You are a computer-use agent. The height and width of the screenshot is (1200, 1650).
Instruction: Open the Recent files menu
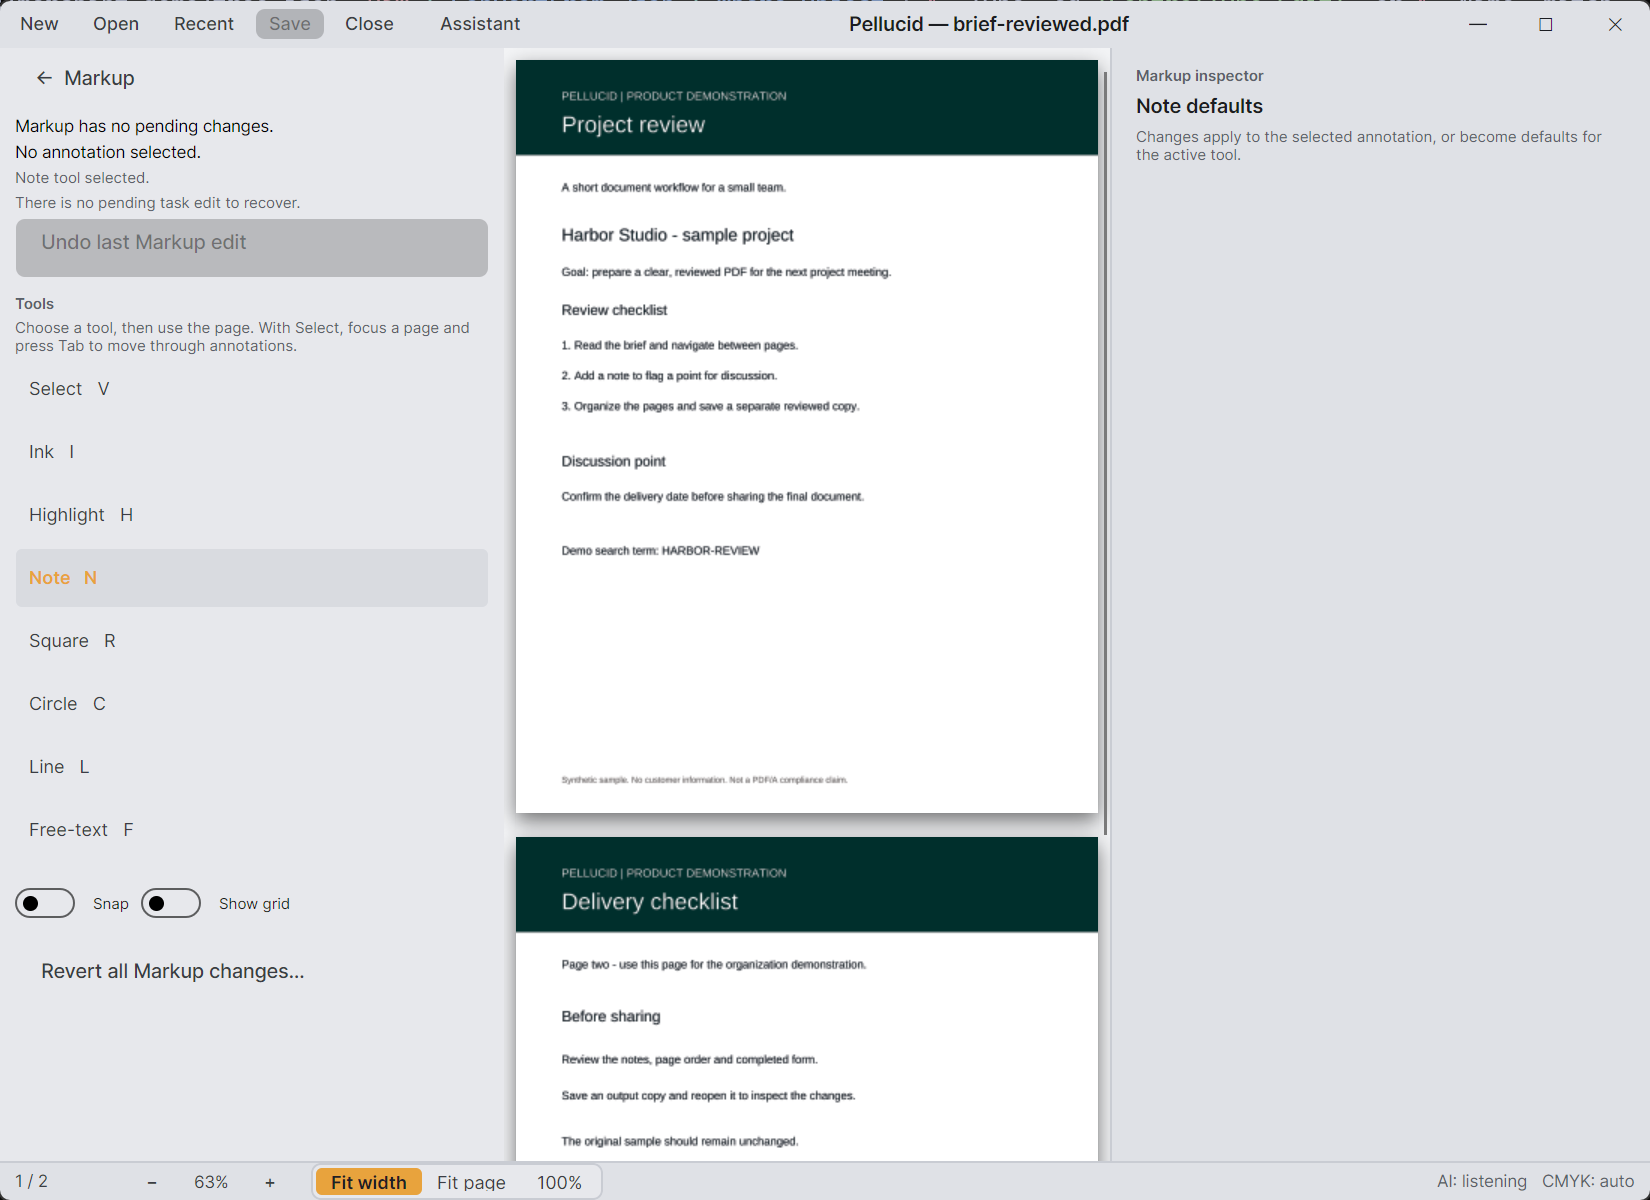204,24
